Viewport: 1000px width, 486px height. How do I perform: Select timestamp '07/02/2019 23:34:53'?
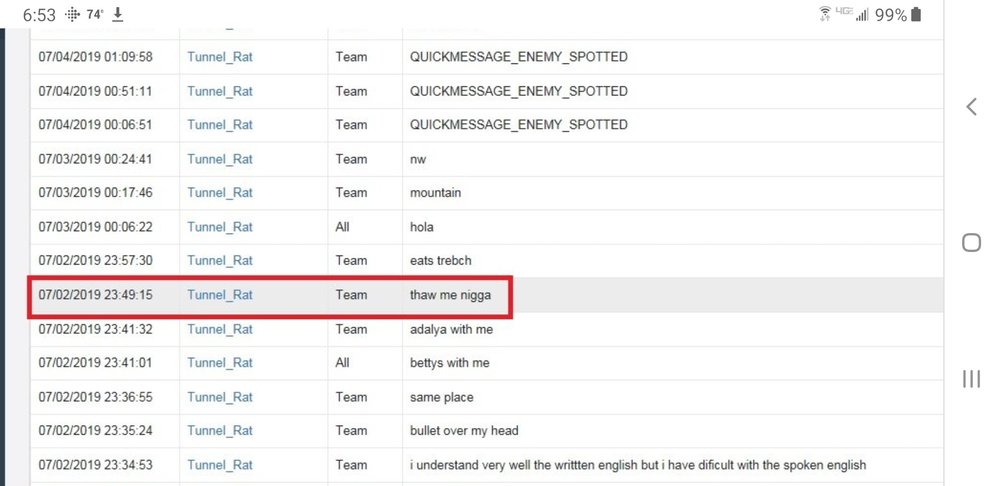[96, 465]
